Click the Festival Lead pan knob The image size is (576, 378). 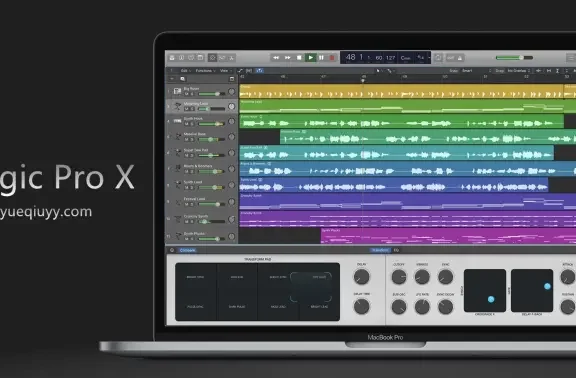pos(231,202)
